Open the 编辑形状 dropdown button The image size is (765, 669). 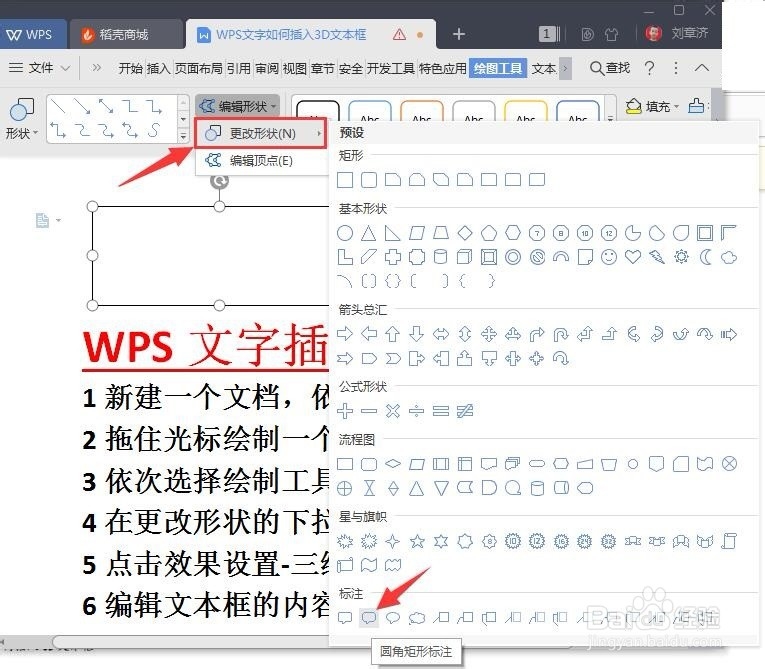[238, 106]
